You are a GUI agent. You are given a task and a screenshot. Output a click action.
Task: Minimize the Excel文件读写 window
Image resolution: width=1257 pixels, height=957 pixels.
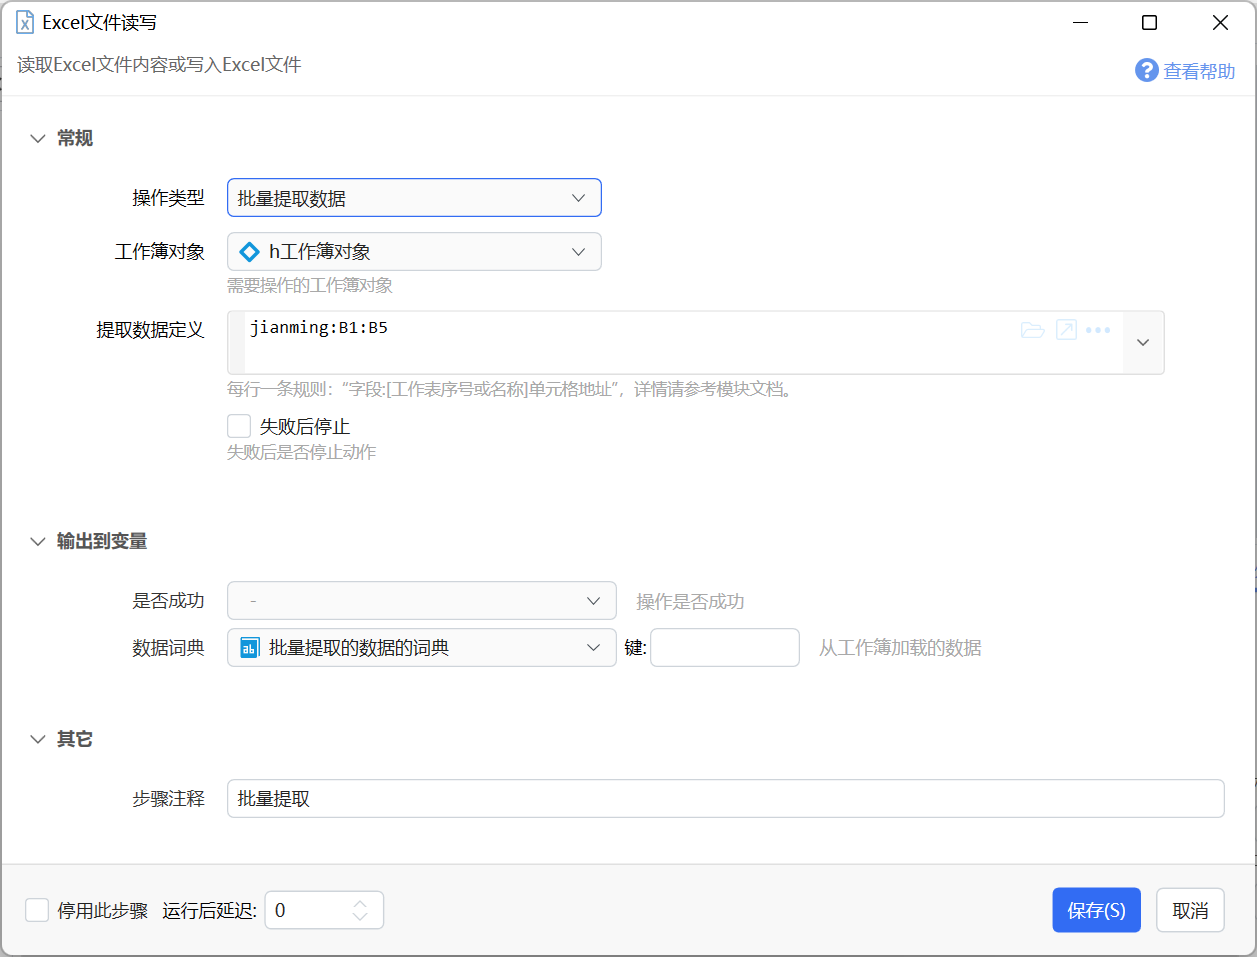point(1080,22)
